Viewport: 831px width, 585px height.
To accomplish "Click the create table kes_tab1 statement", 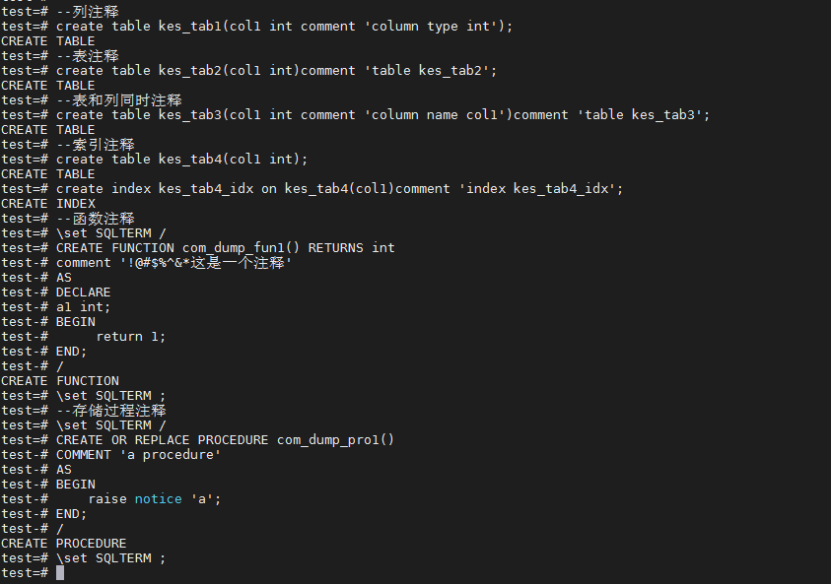I will point(284,26).
